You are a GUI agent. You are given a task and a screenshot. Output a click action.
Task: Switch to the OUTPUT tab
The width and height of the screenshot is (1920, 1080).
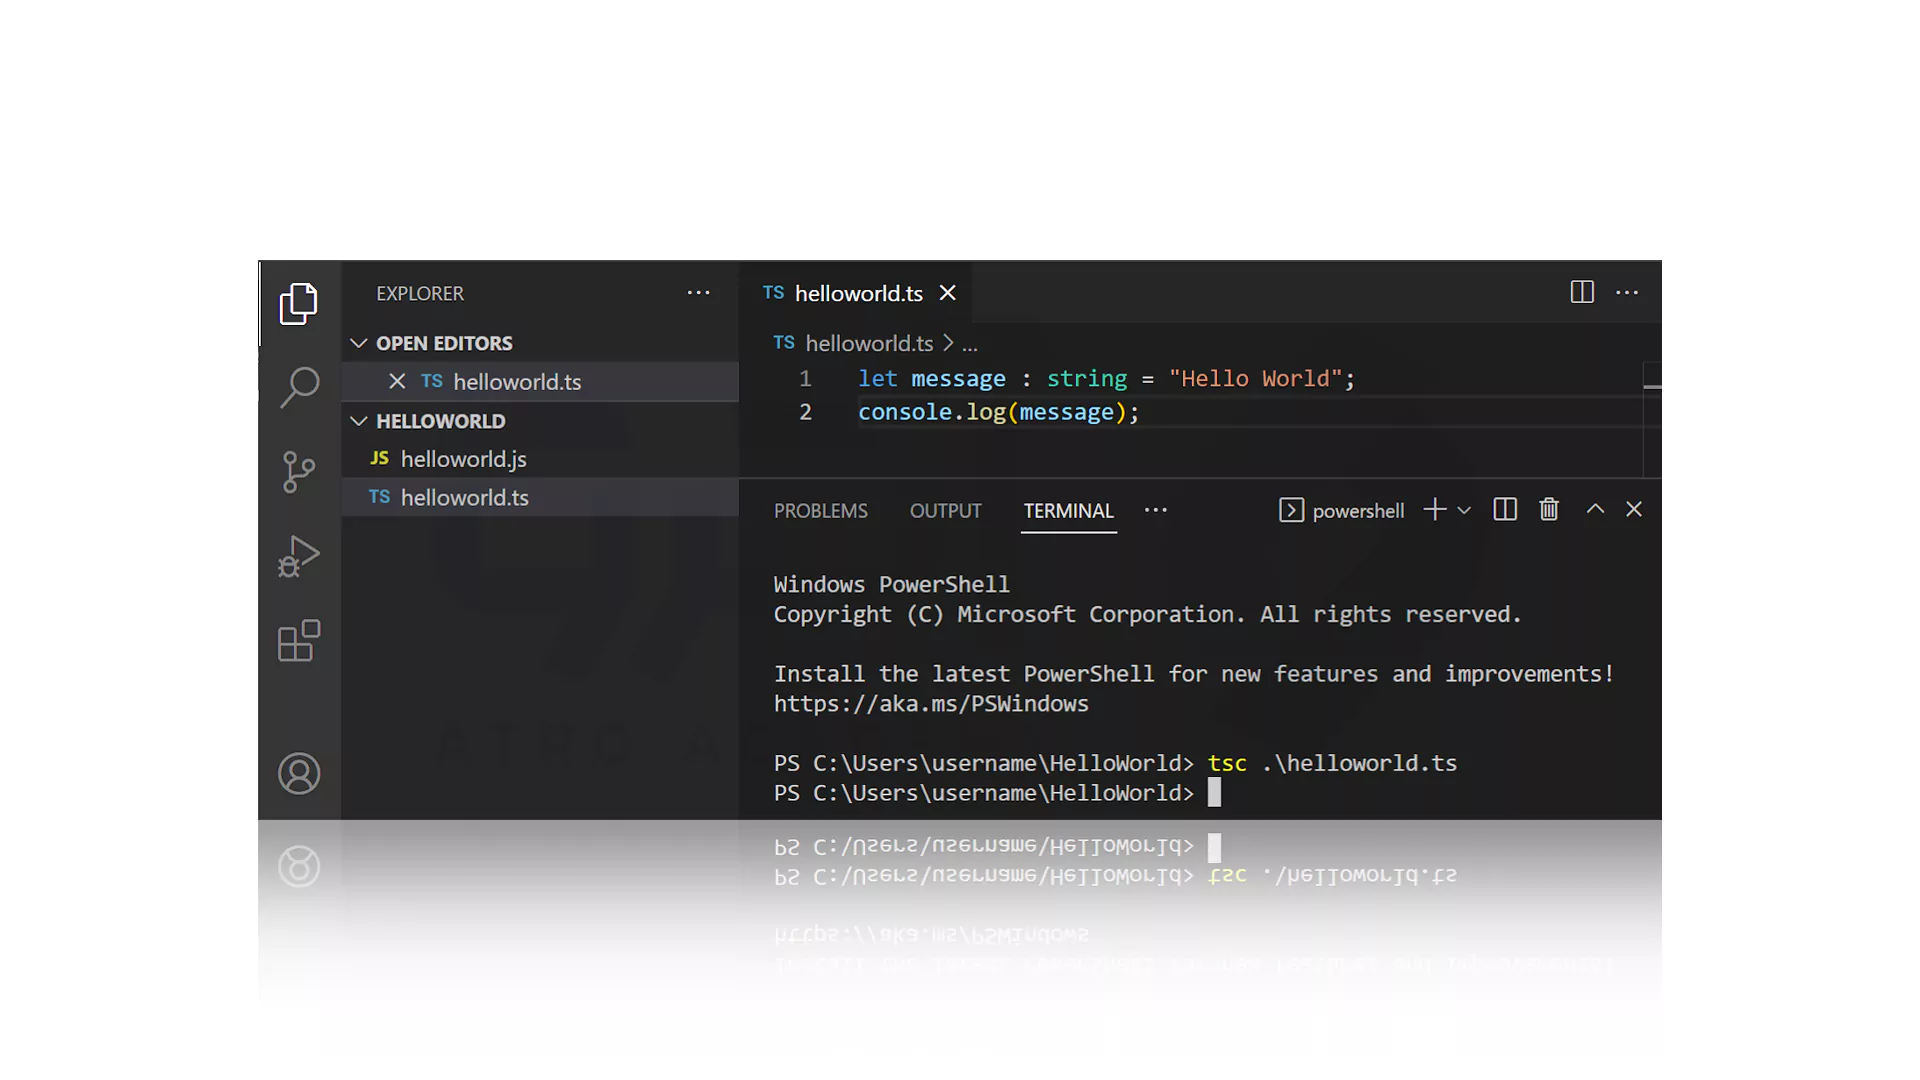(945, 511)
